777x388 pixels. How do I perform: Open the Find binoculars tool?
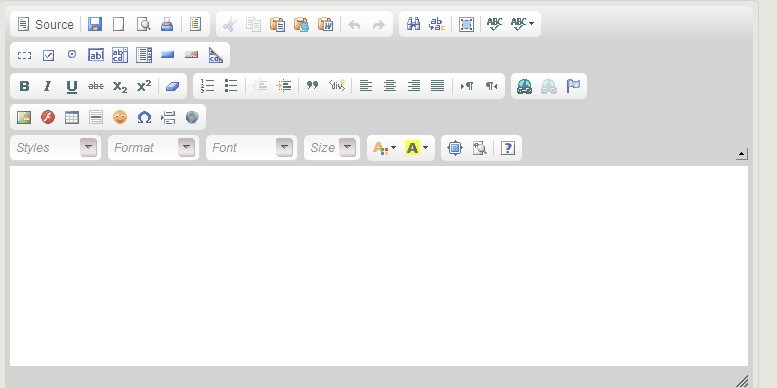[x=413, y=24]
